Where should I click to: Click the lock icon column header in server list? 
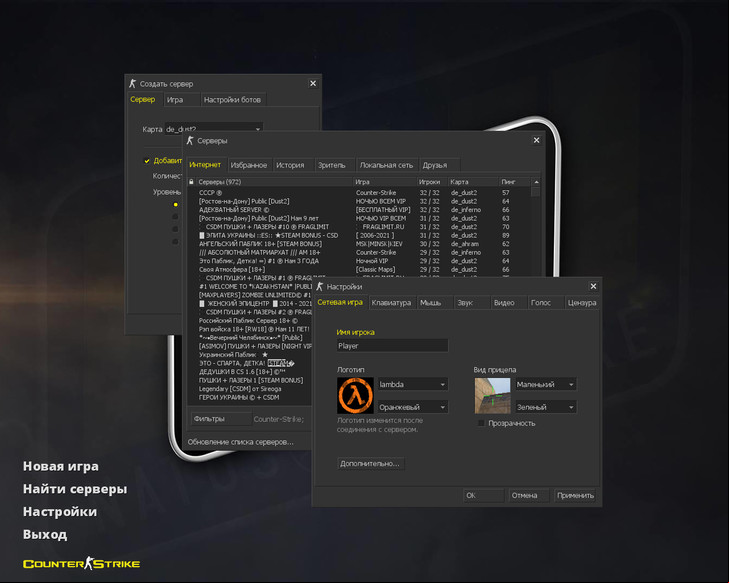coord(191,182)
